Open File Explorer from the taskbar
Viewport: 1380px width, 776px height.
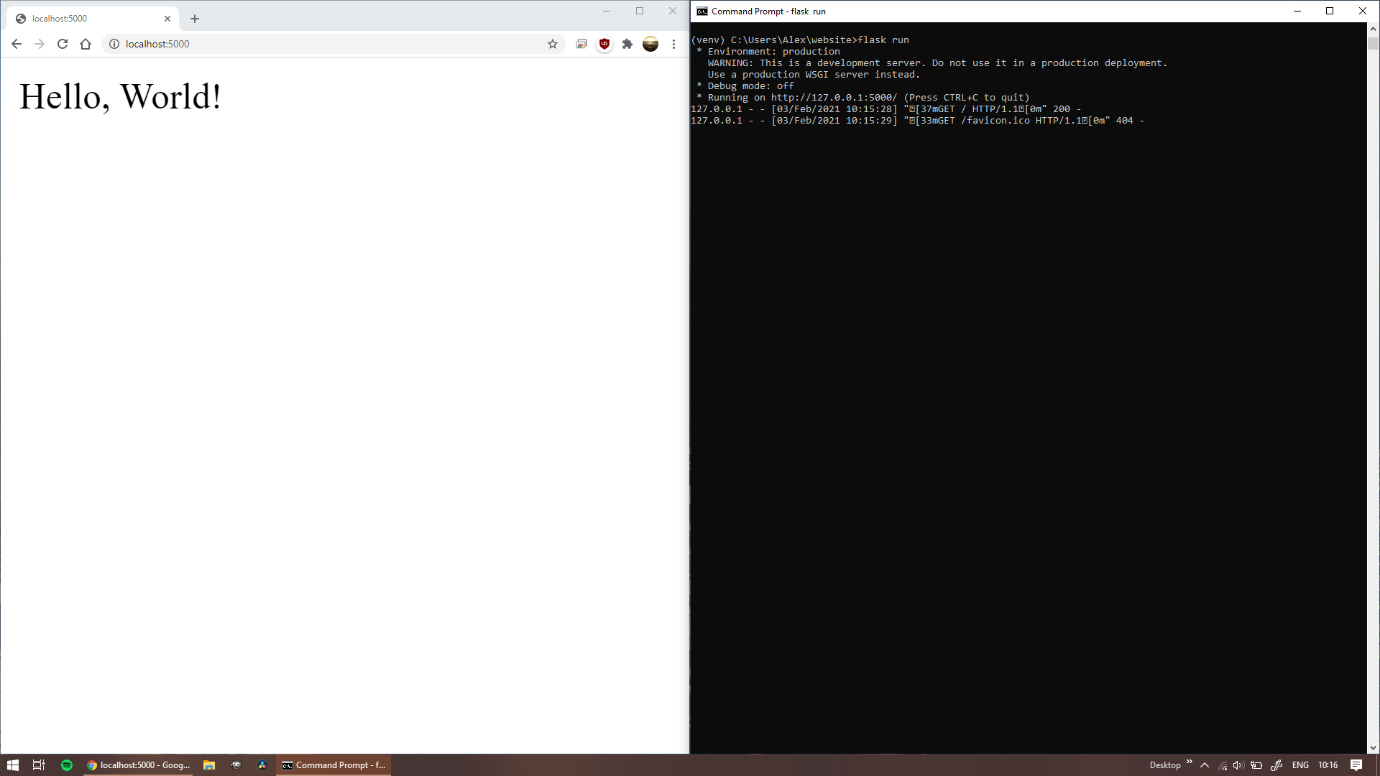tap(209, 765)
